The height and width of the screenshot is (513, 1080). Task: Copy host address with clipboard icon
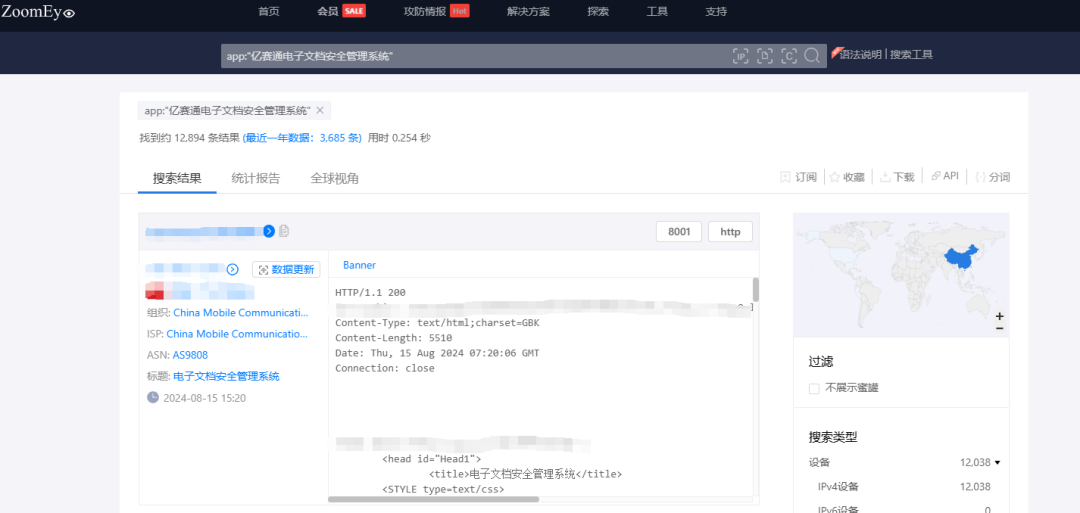click(x=284, y=231)
